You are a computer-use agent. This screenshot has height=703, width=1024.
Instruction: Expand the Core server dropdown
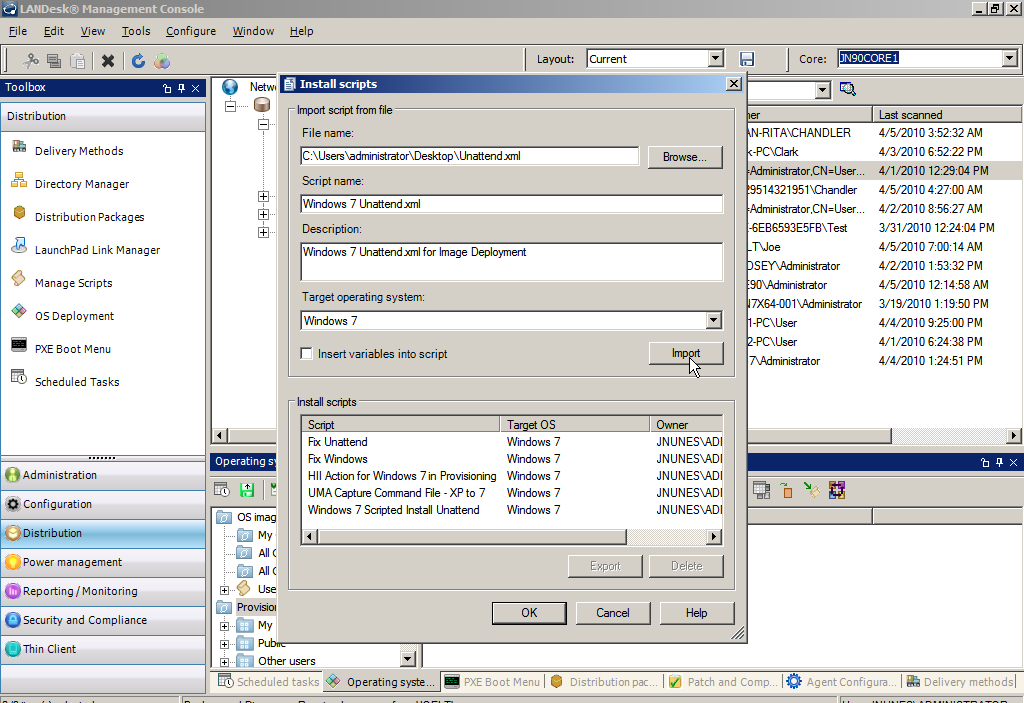coord(1009,59)
